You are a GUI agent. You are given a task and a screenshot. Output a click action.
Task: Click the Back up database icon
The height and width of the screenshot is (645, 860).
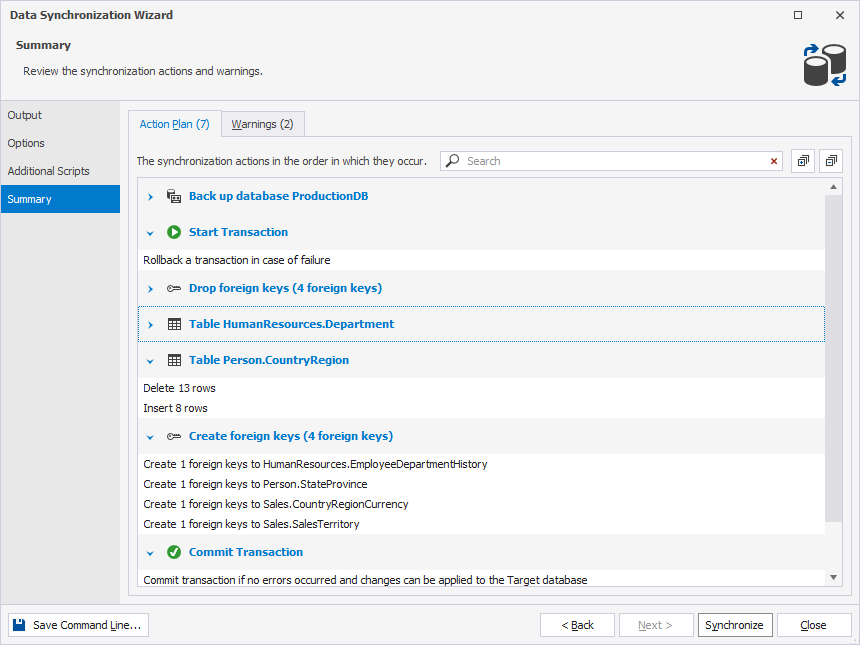[x=174, y=196]
